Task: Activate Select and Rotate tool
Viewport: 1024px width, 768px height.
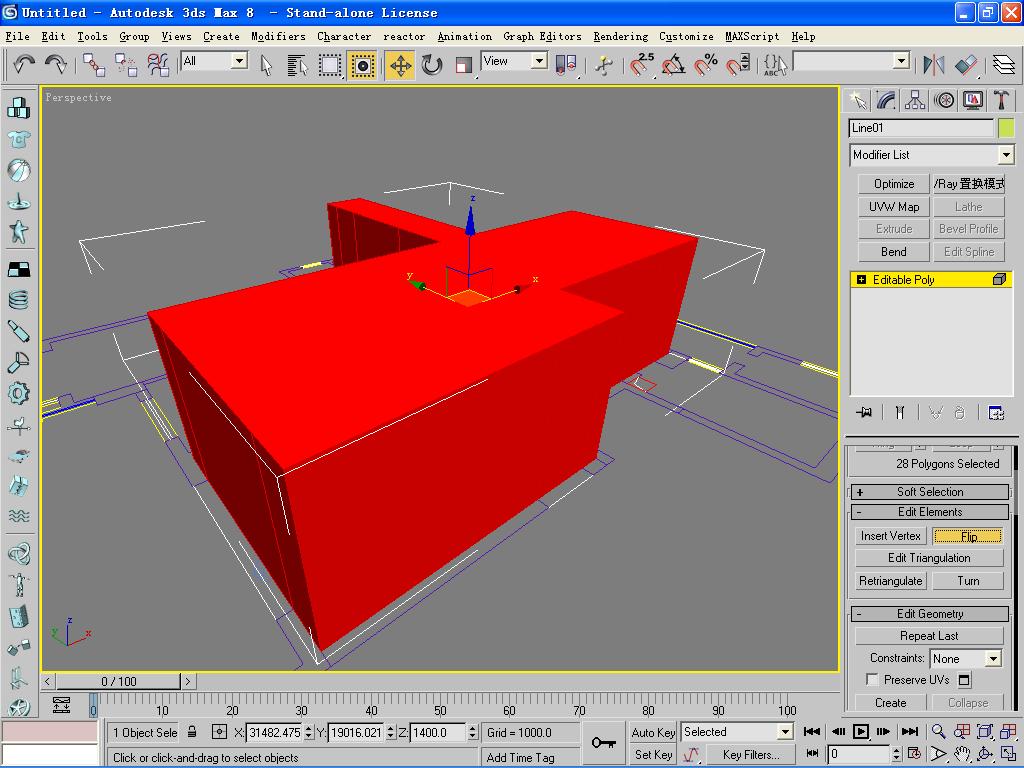Action: click(x=432, y=65)
